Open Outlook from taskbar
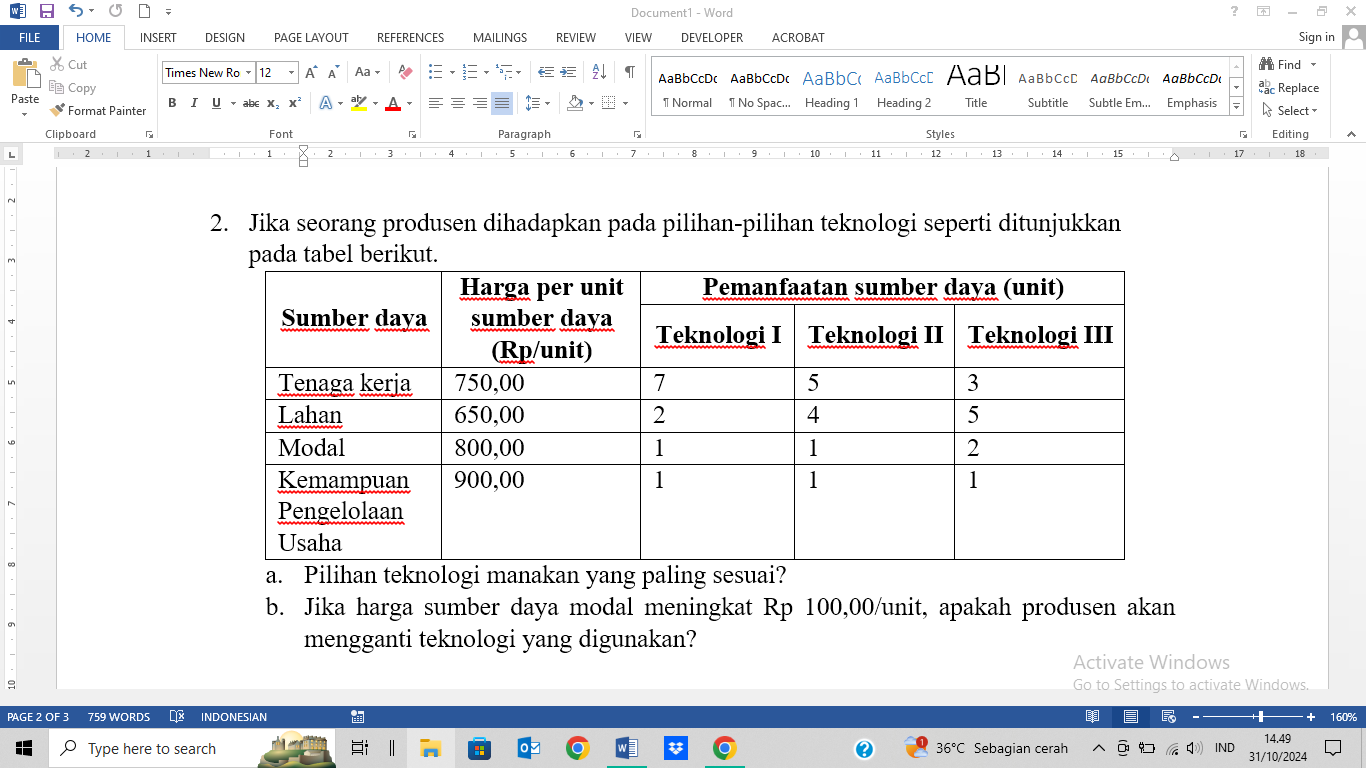This screenshot has height=768, width=1366. (528, 748)
